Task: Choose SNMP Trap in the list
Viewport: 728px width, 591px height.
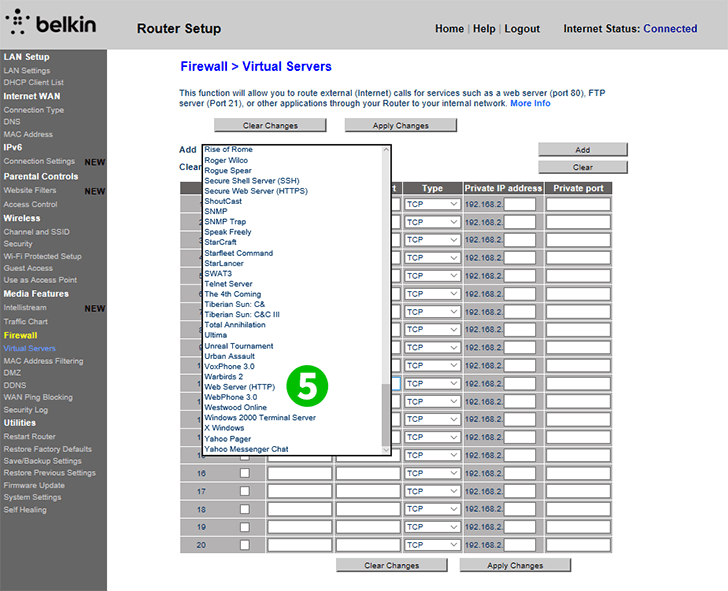Action: coord(225,221)
